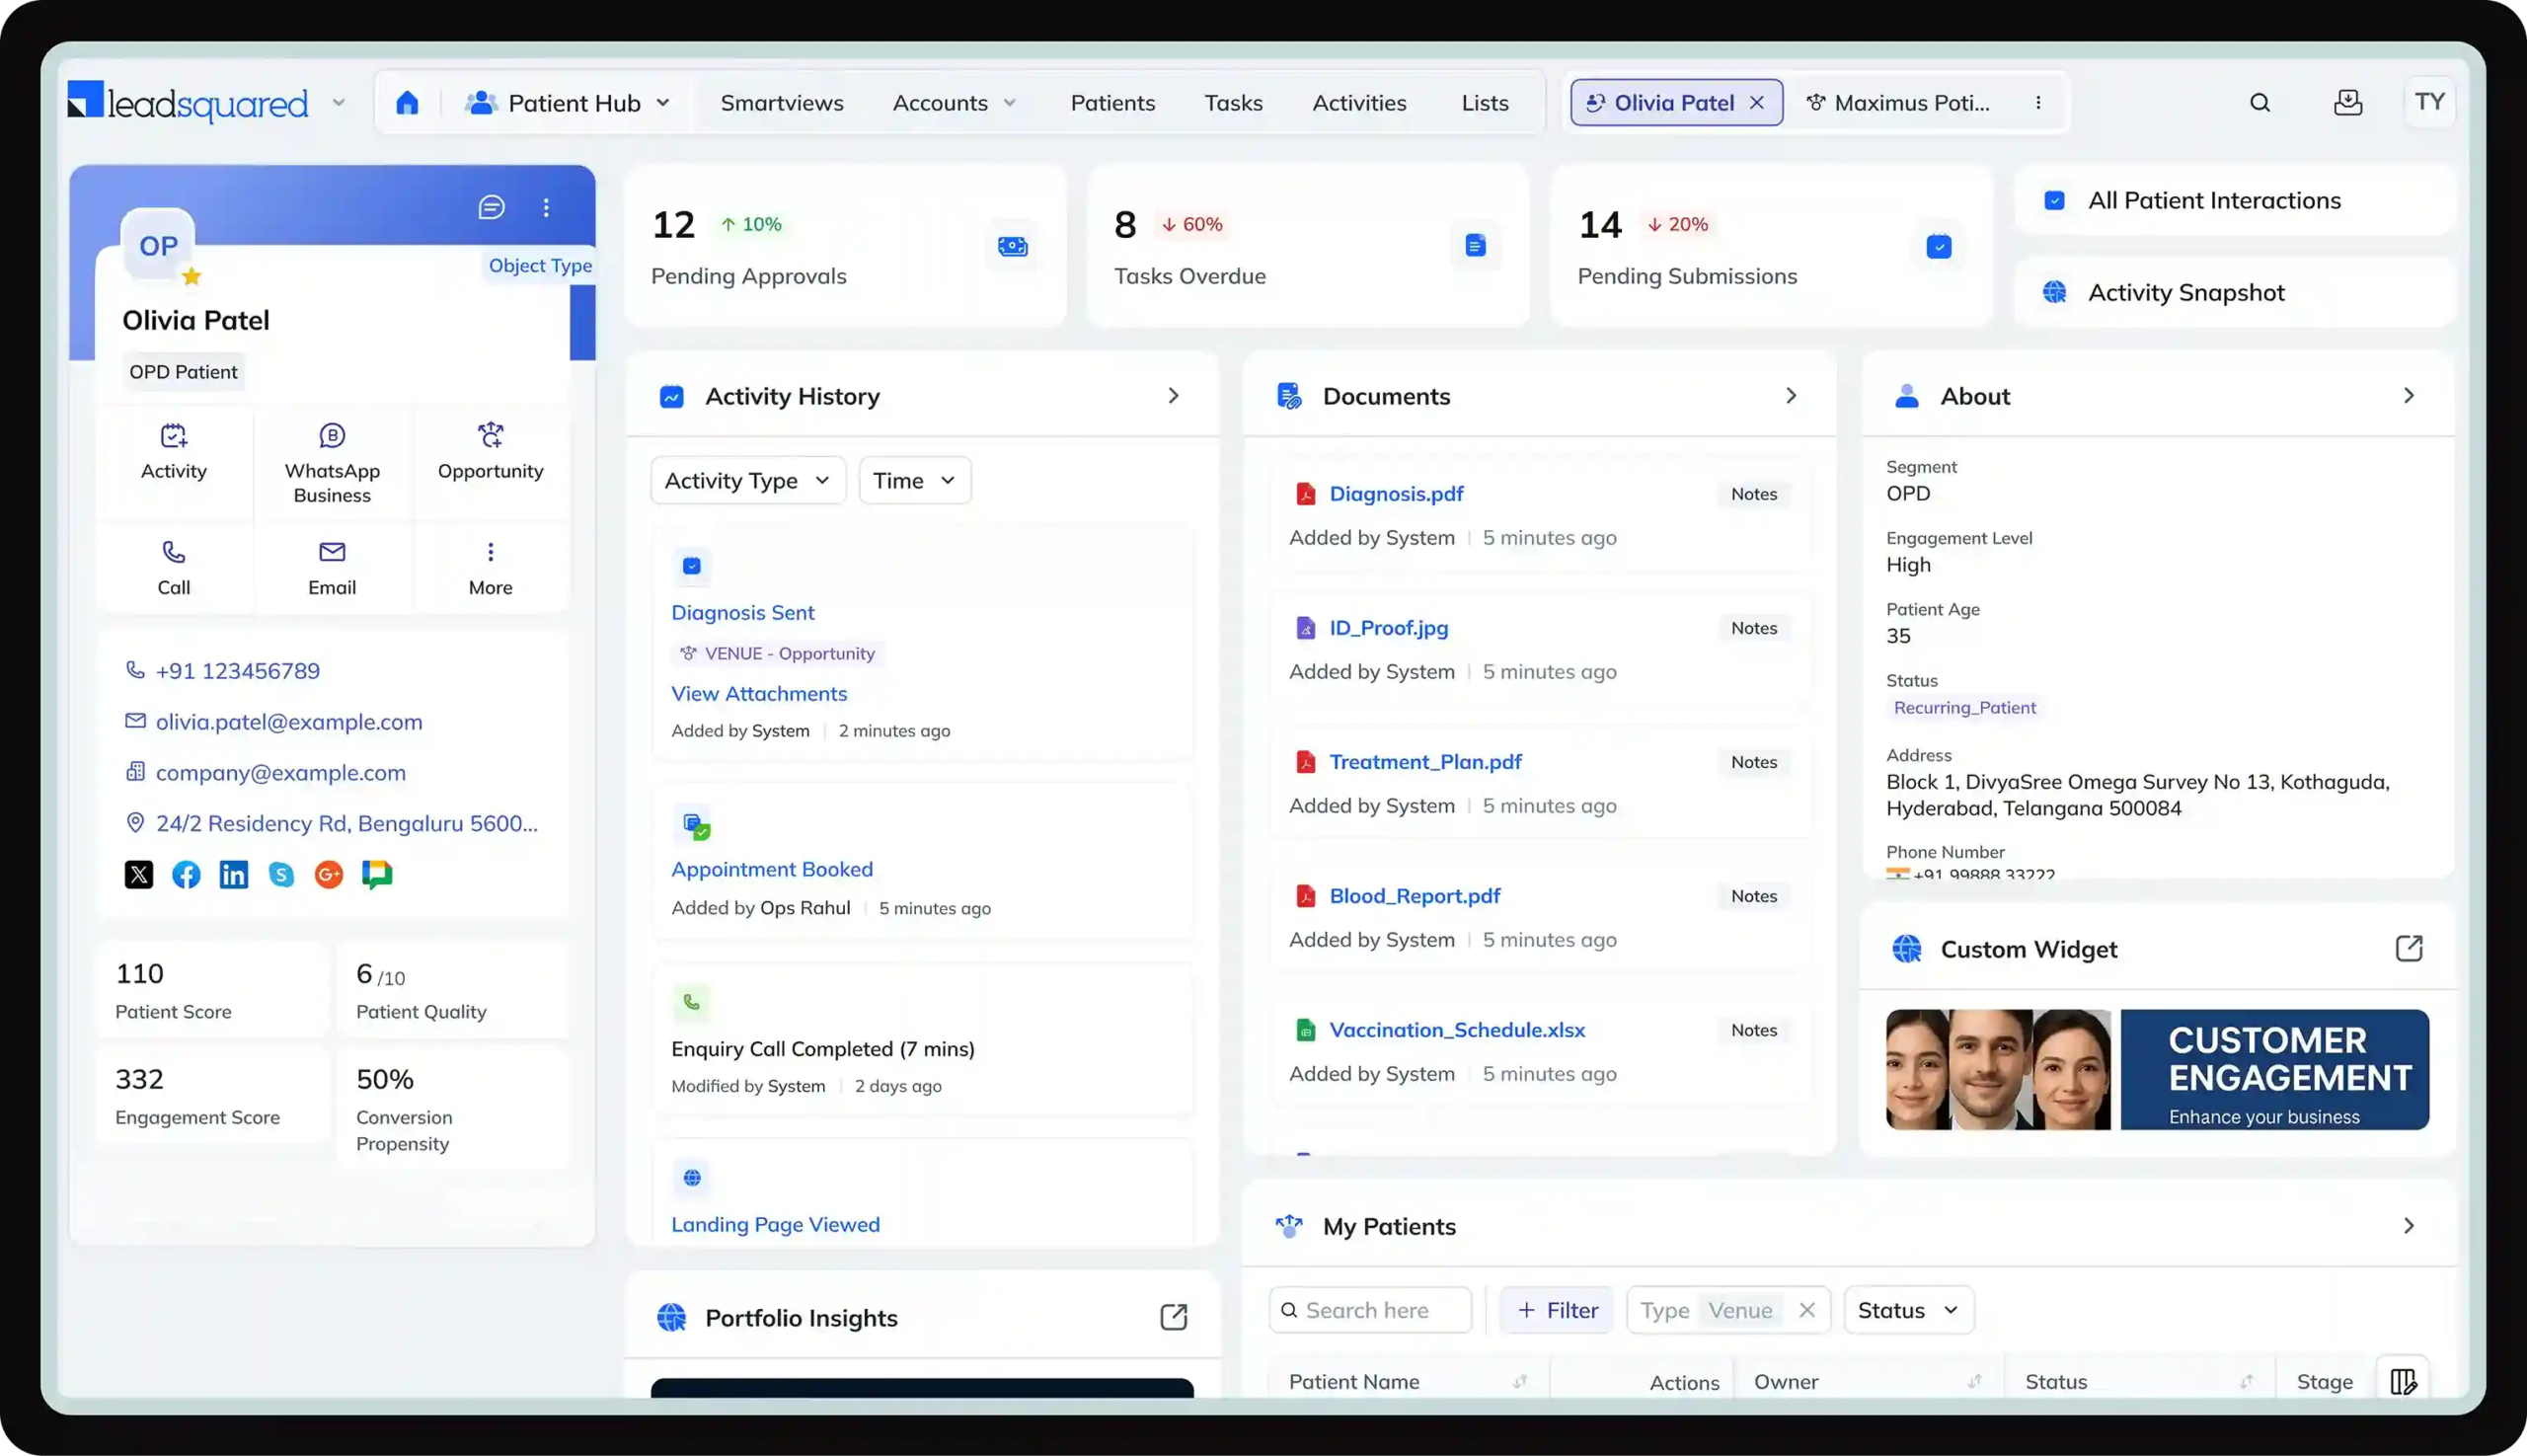
Task: Open the Activity Type dropdown
Action: (747, 481)
